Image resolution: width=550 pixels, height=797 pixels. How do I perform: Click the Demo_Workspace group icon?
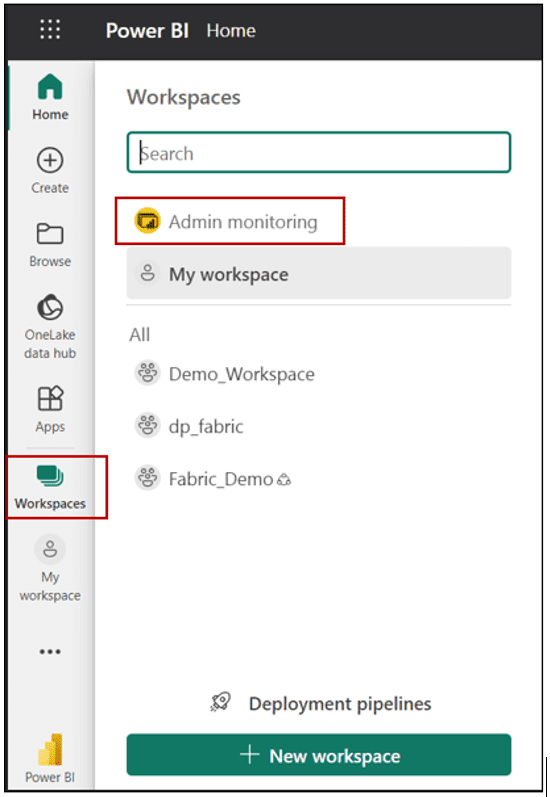[x=147, y=373]
